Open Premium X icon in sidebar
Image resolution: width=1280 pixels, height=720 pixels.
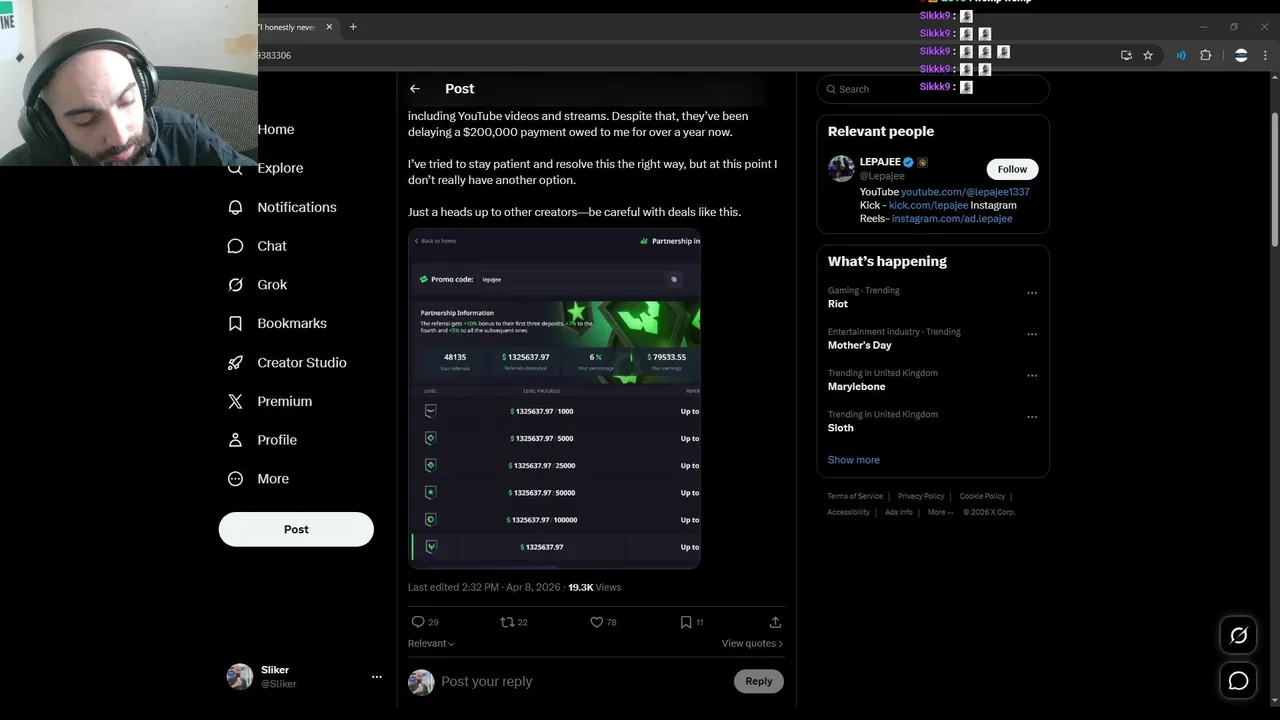[235, 401]
